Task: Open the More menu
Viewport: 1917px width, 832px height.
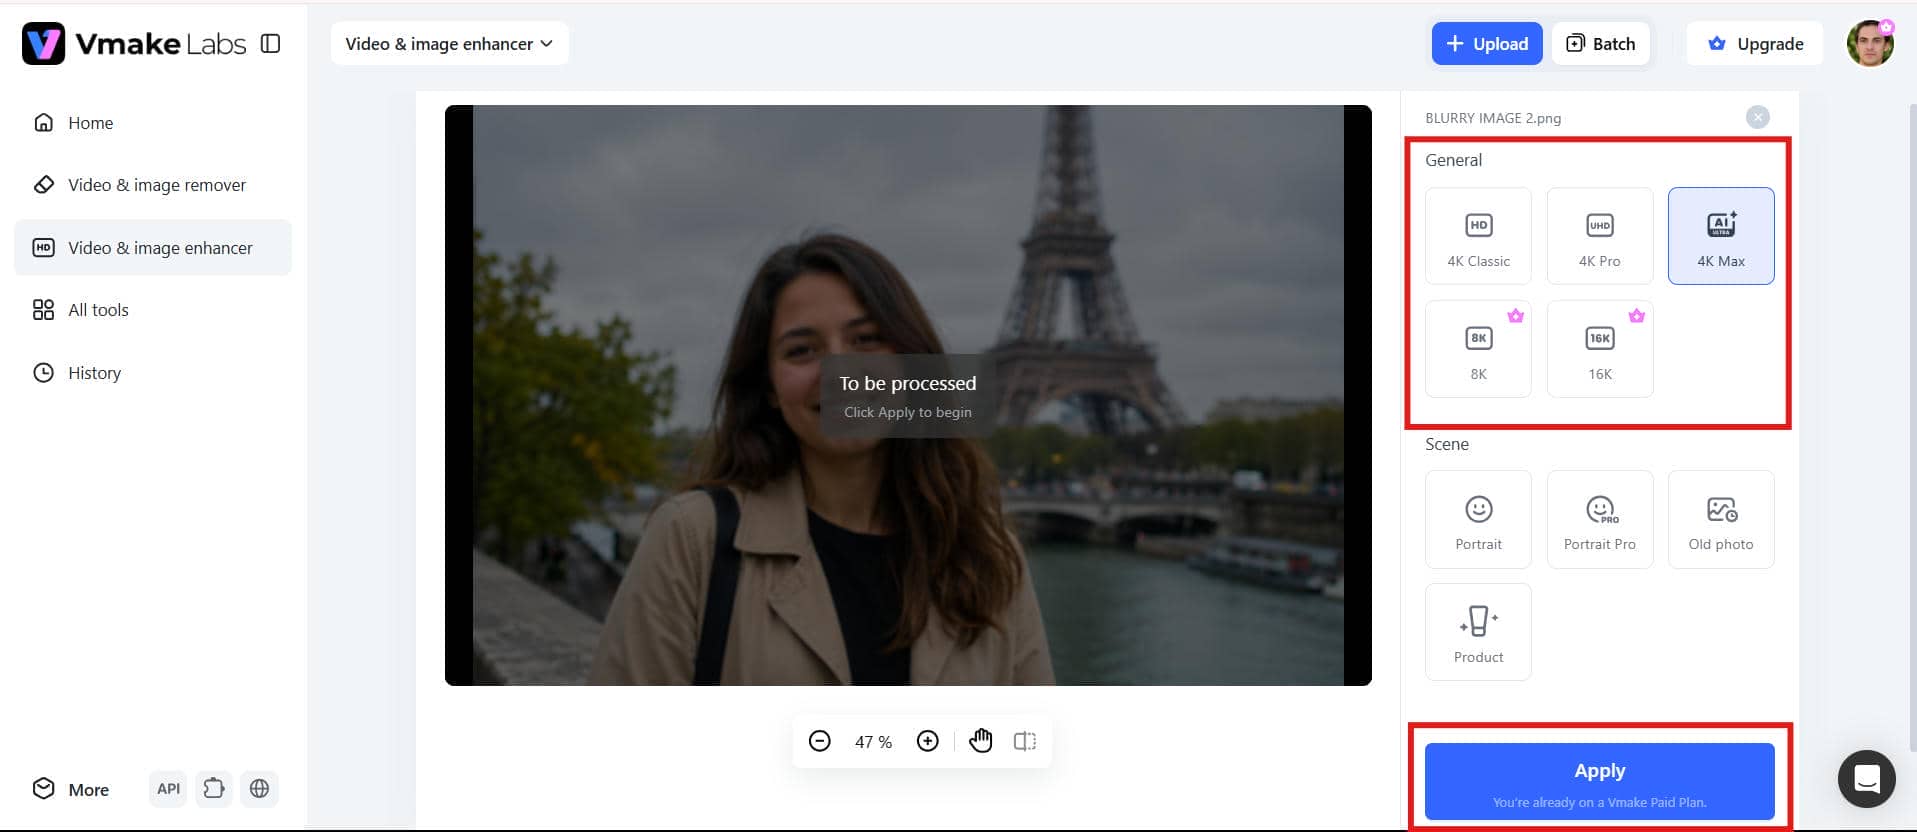Action: [71, 789]
